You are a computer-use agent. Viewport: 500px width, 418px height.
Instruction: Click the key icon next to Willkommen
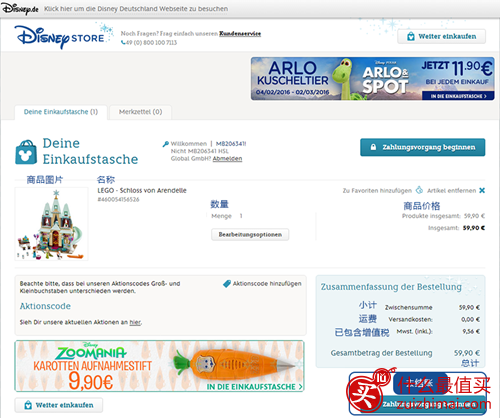[x=166, y=144]
